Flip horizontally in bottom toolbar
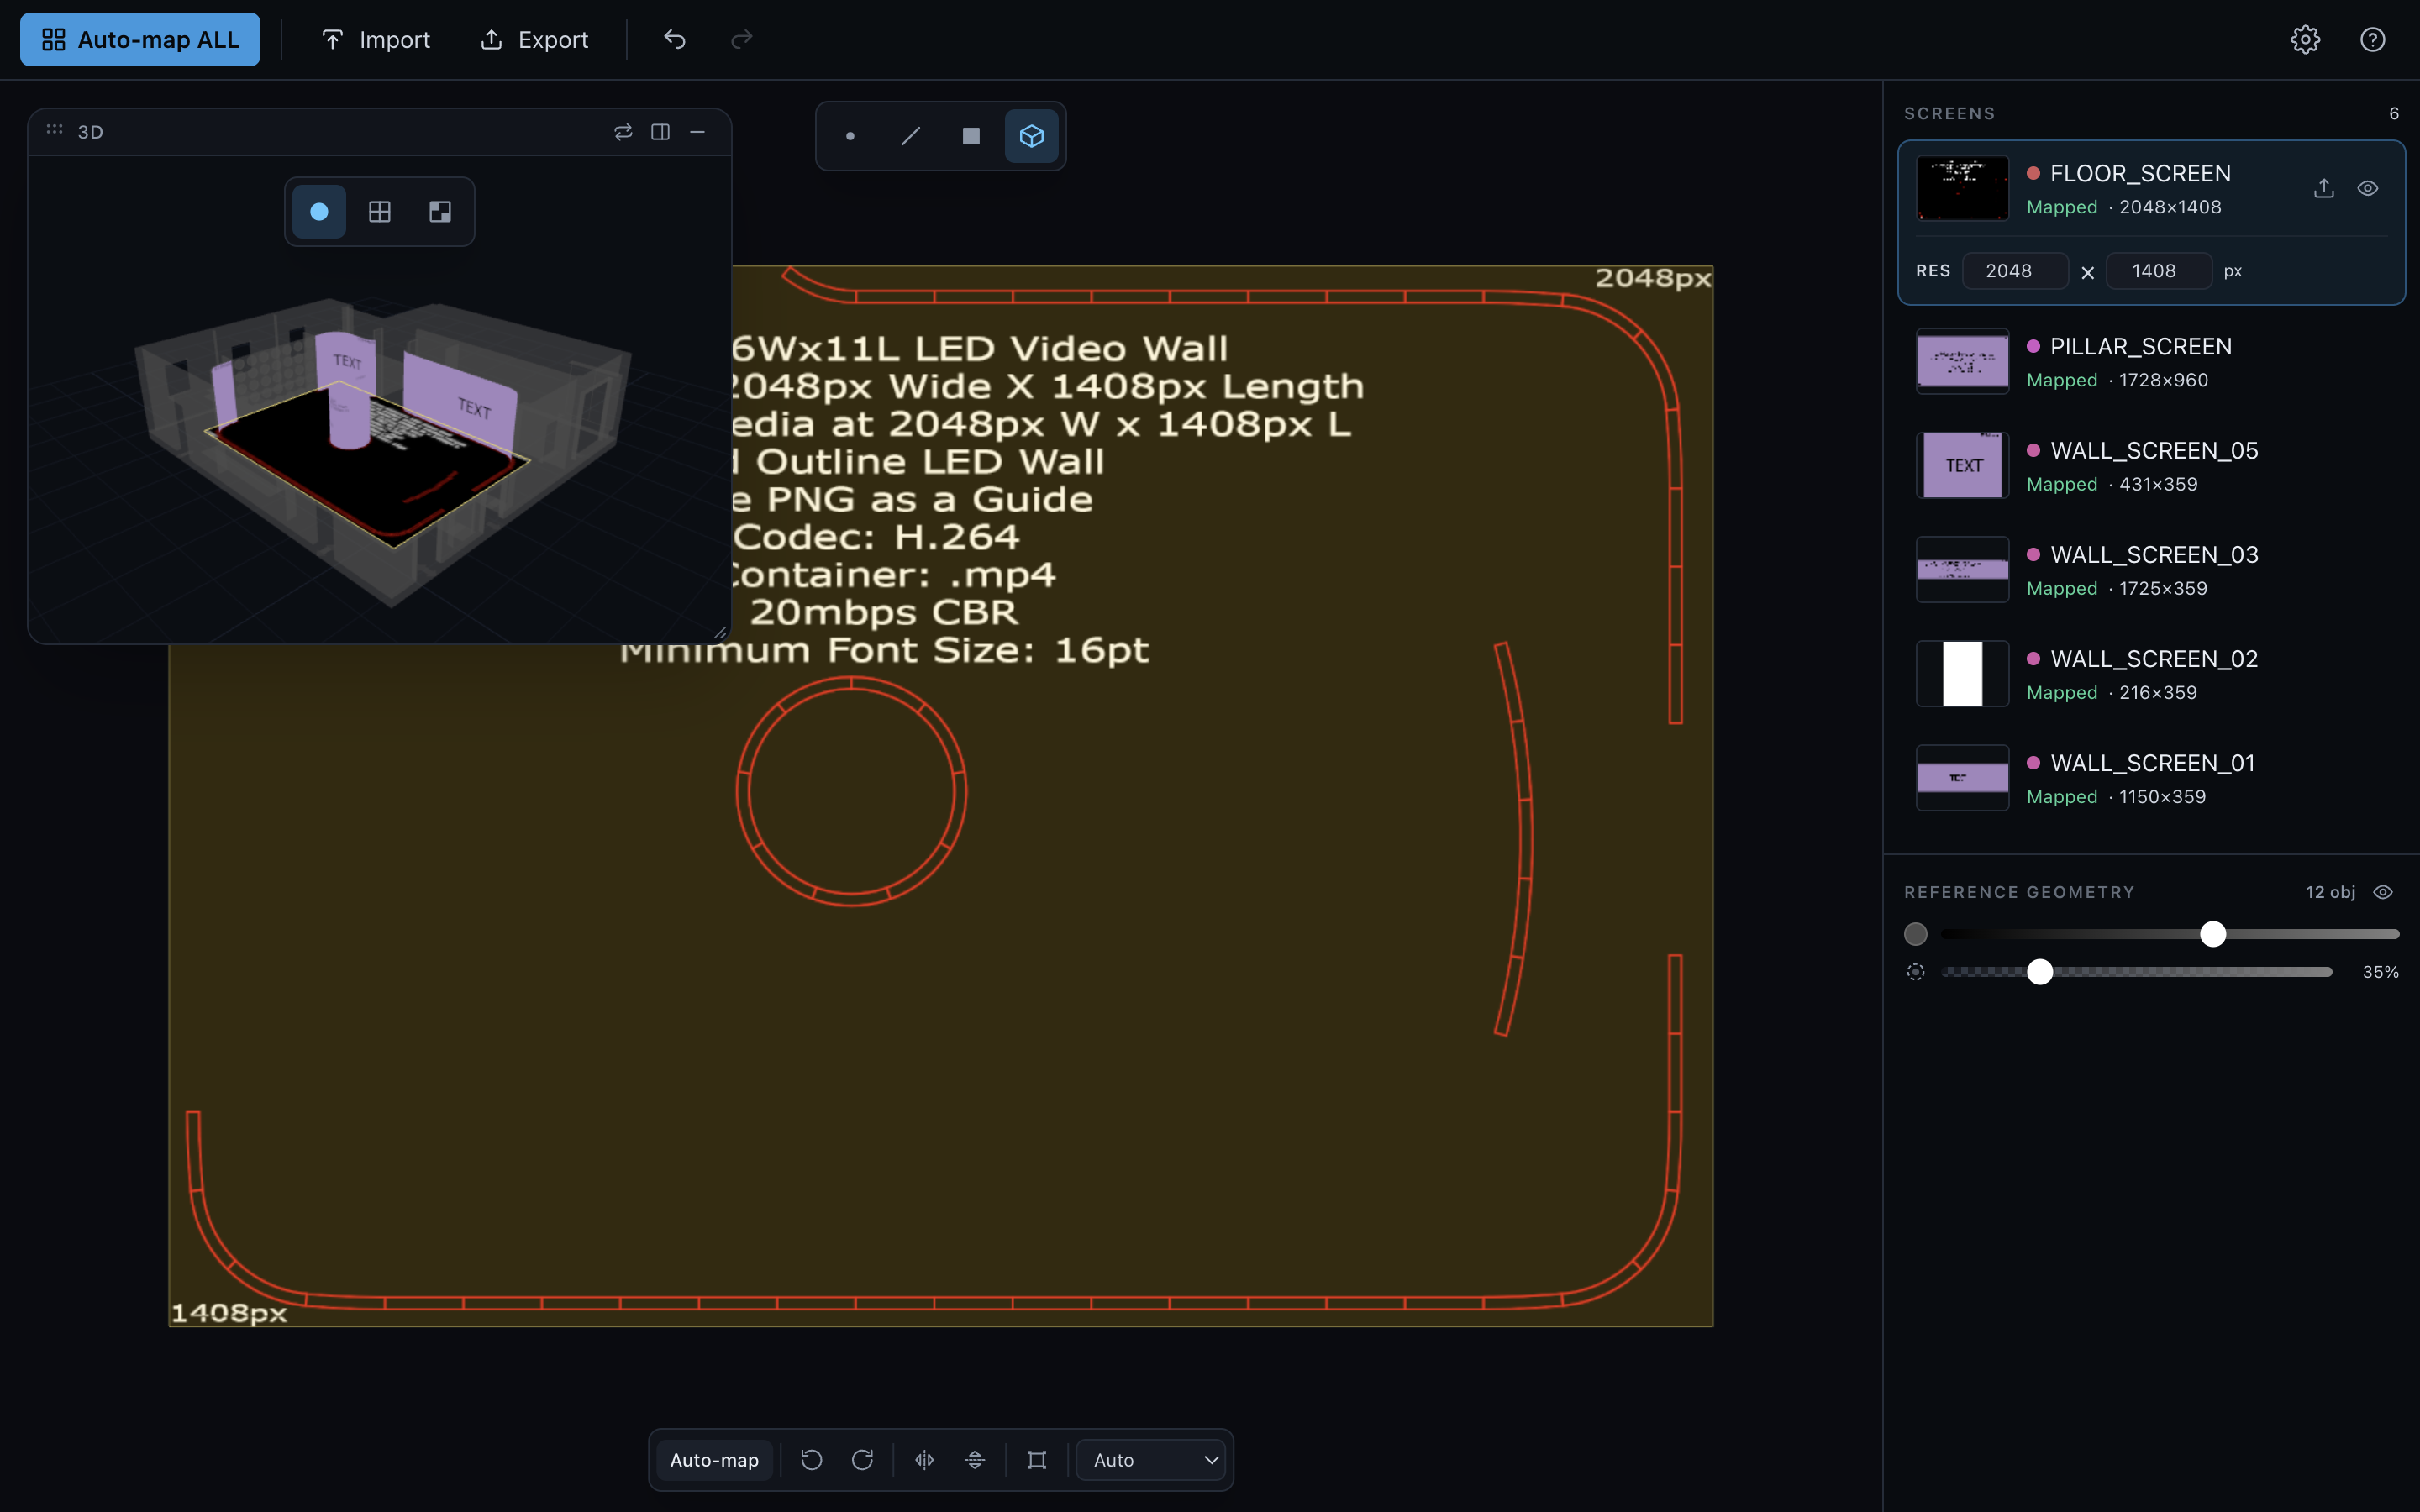 coord(925,1460)
